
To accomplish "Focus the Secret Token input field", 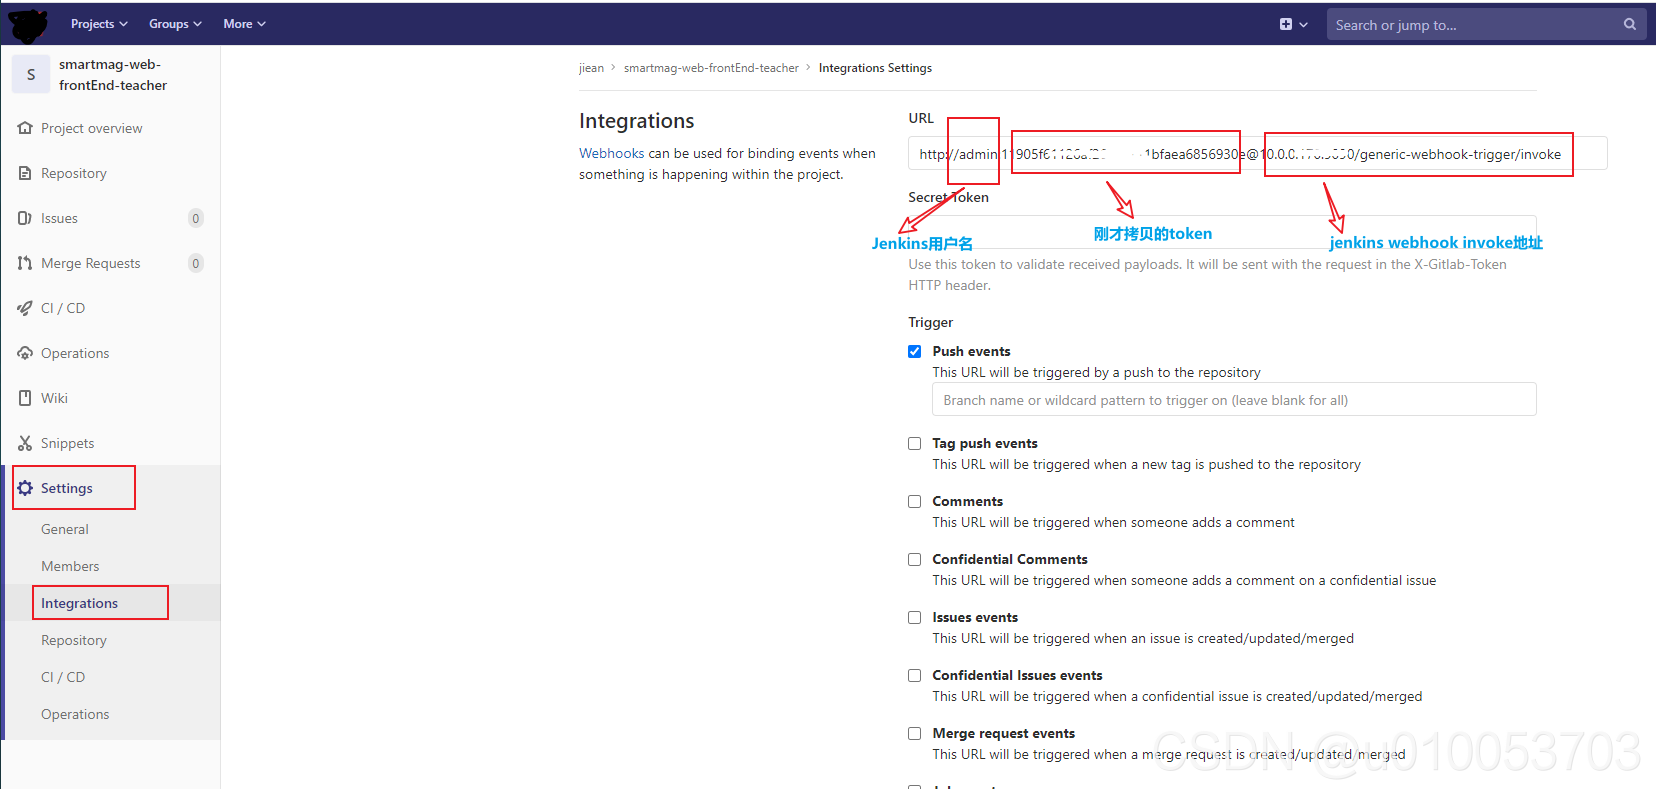I will [1222, 232].
